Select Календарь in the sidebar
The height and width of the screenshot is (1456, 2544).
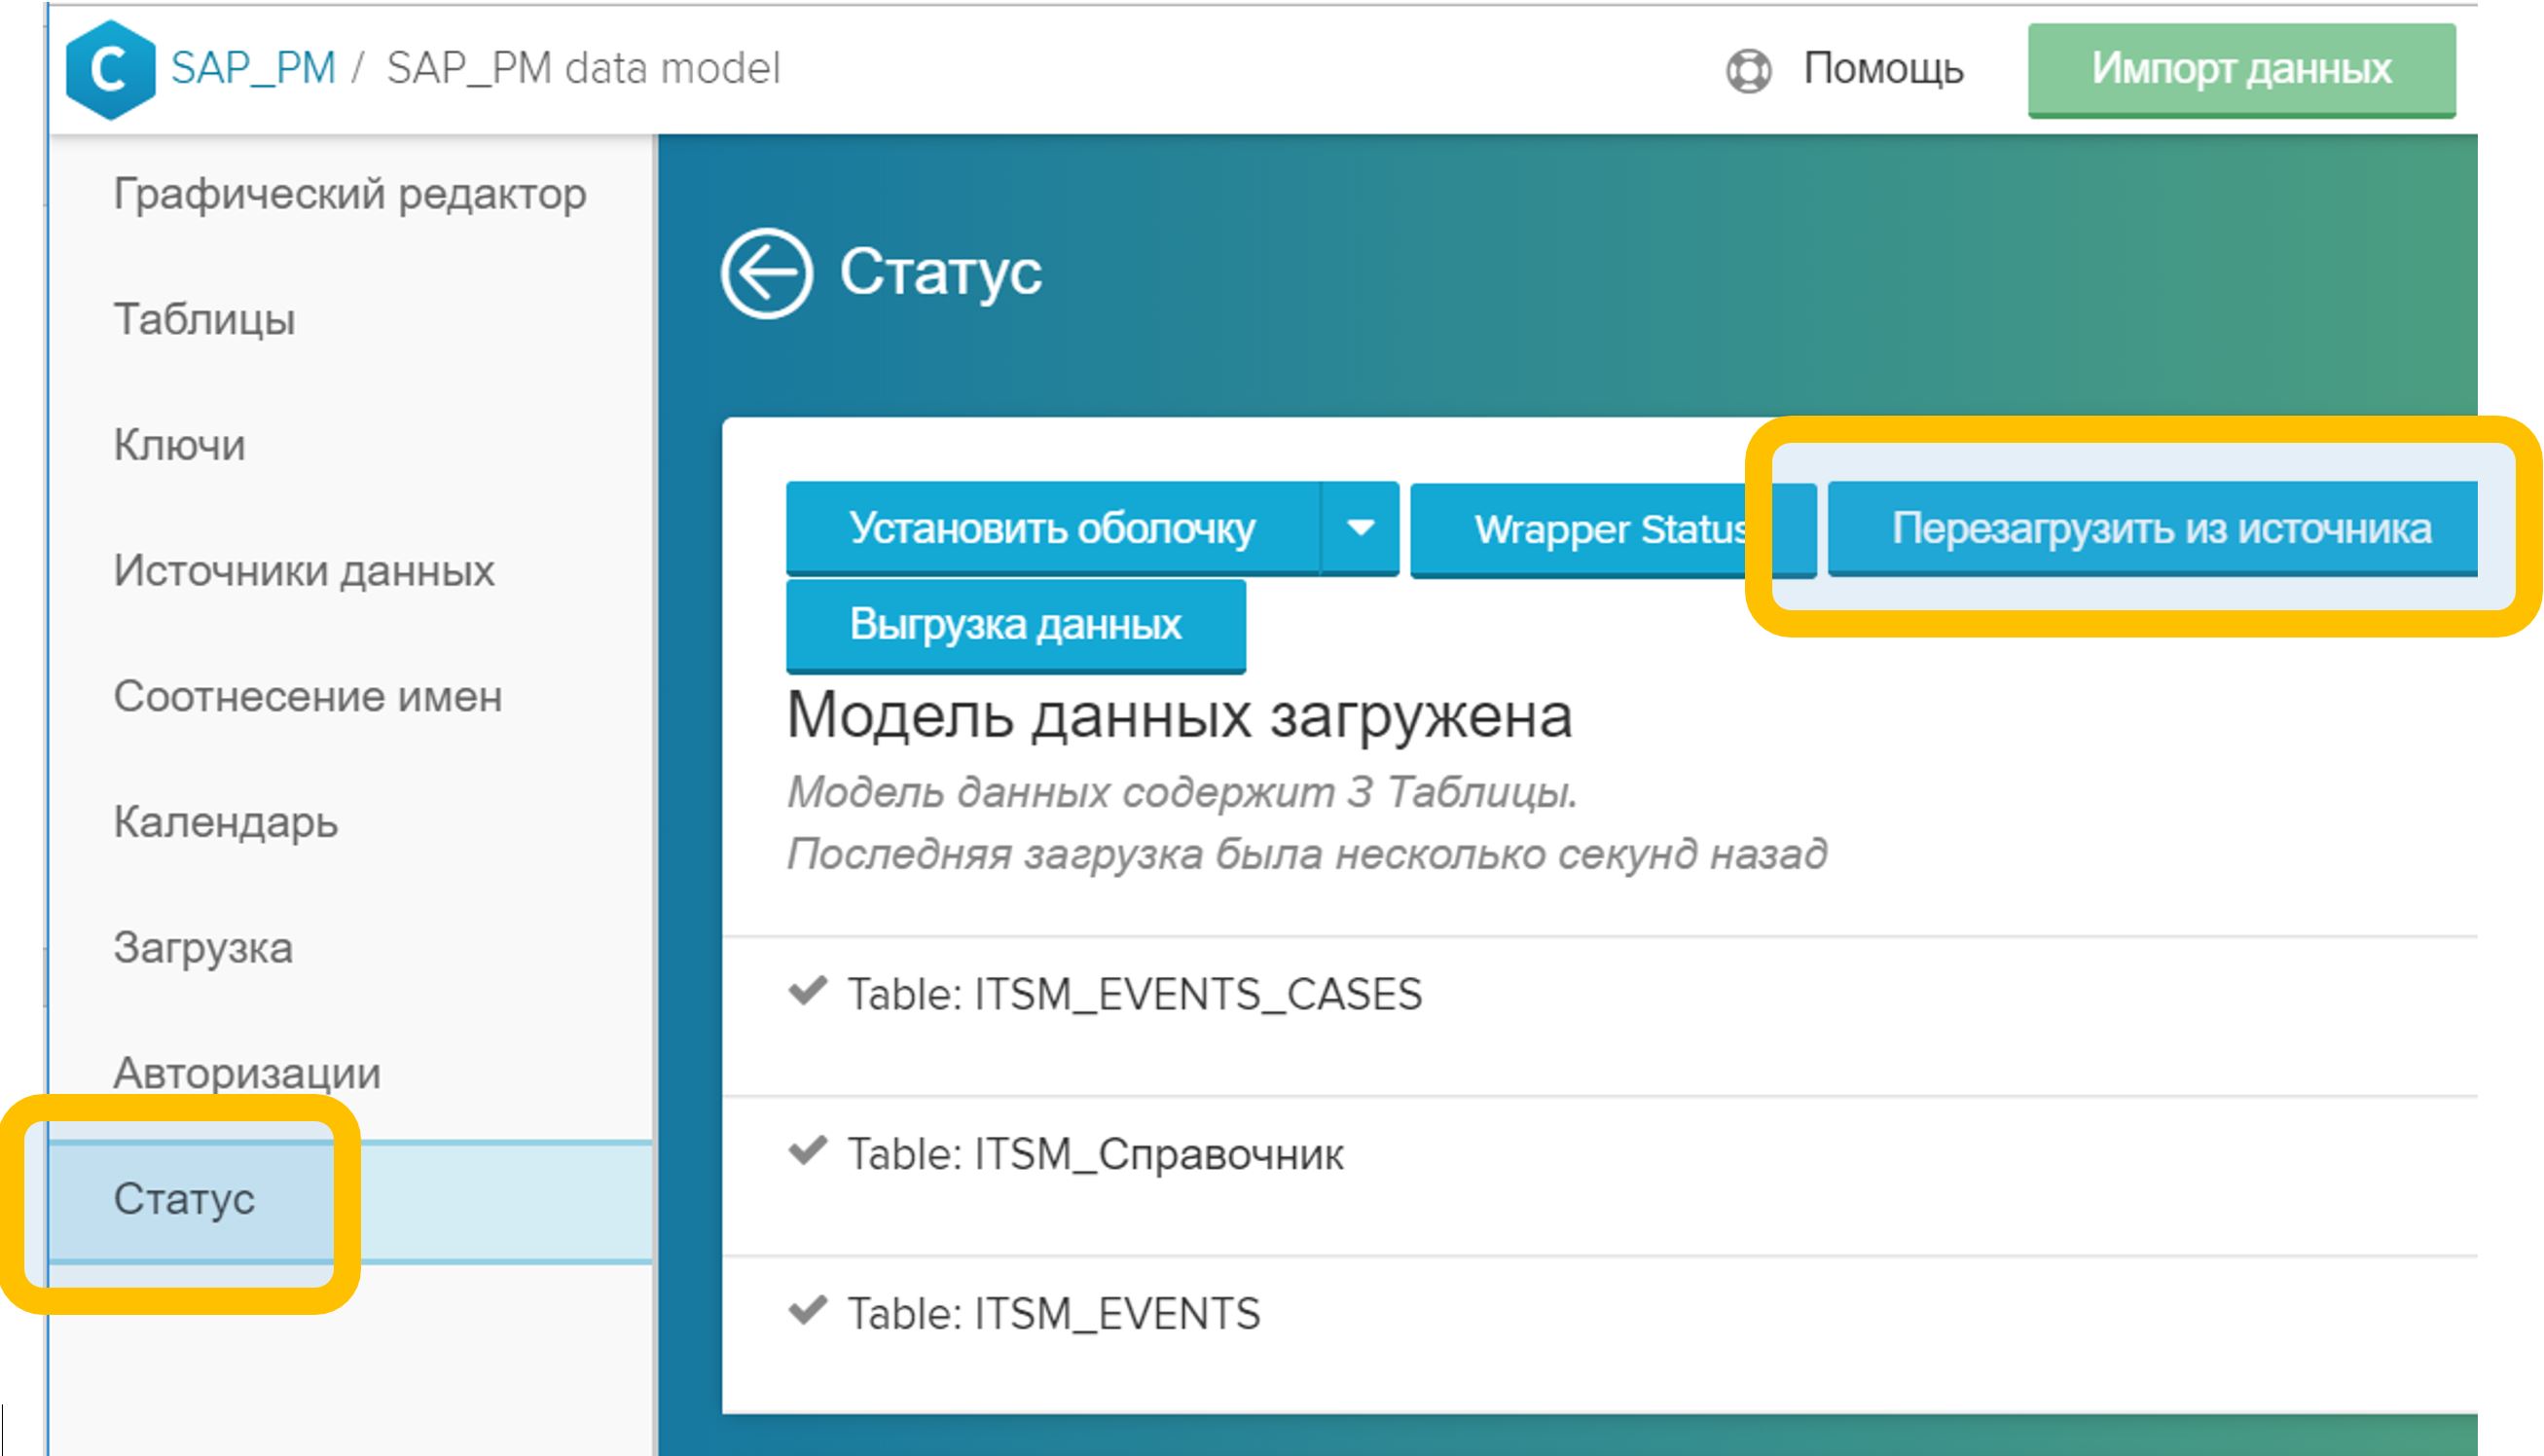[x=226, y=822]
